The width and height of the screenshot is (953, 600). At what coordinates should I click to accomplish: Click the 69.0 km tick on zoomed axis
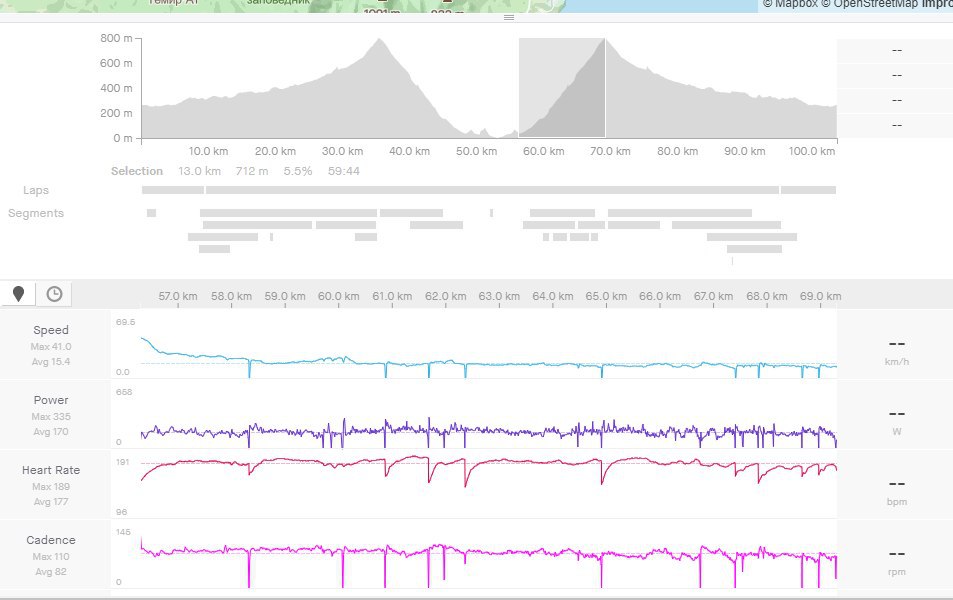(821, 296)
